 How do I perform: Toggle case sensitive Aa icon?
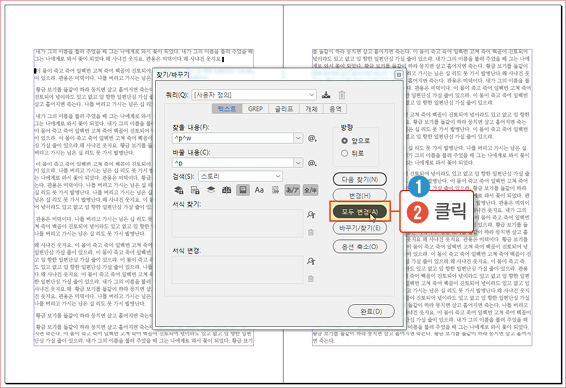pos(259,190)
